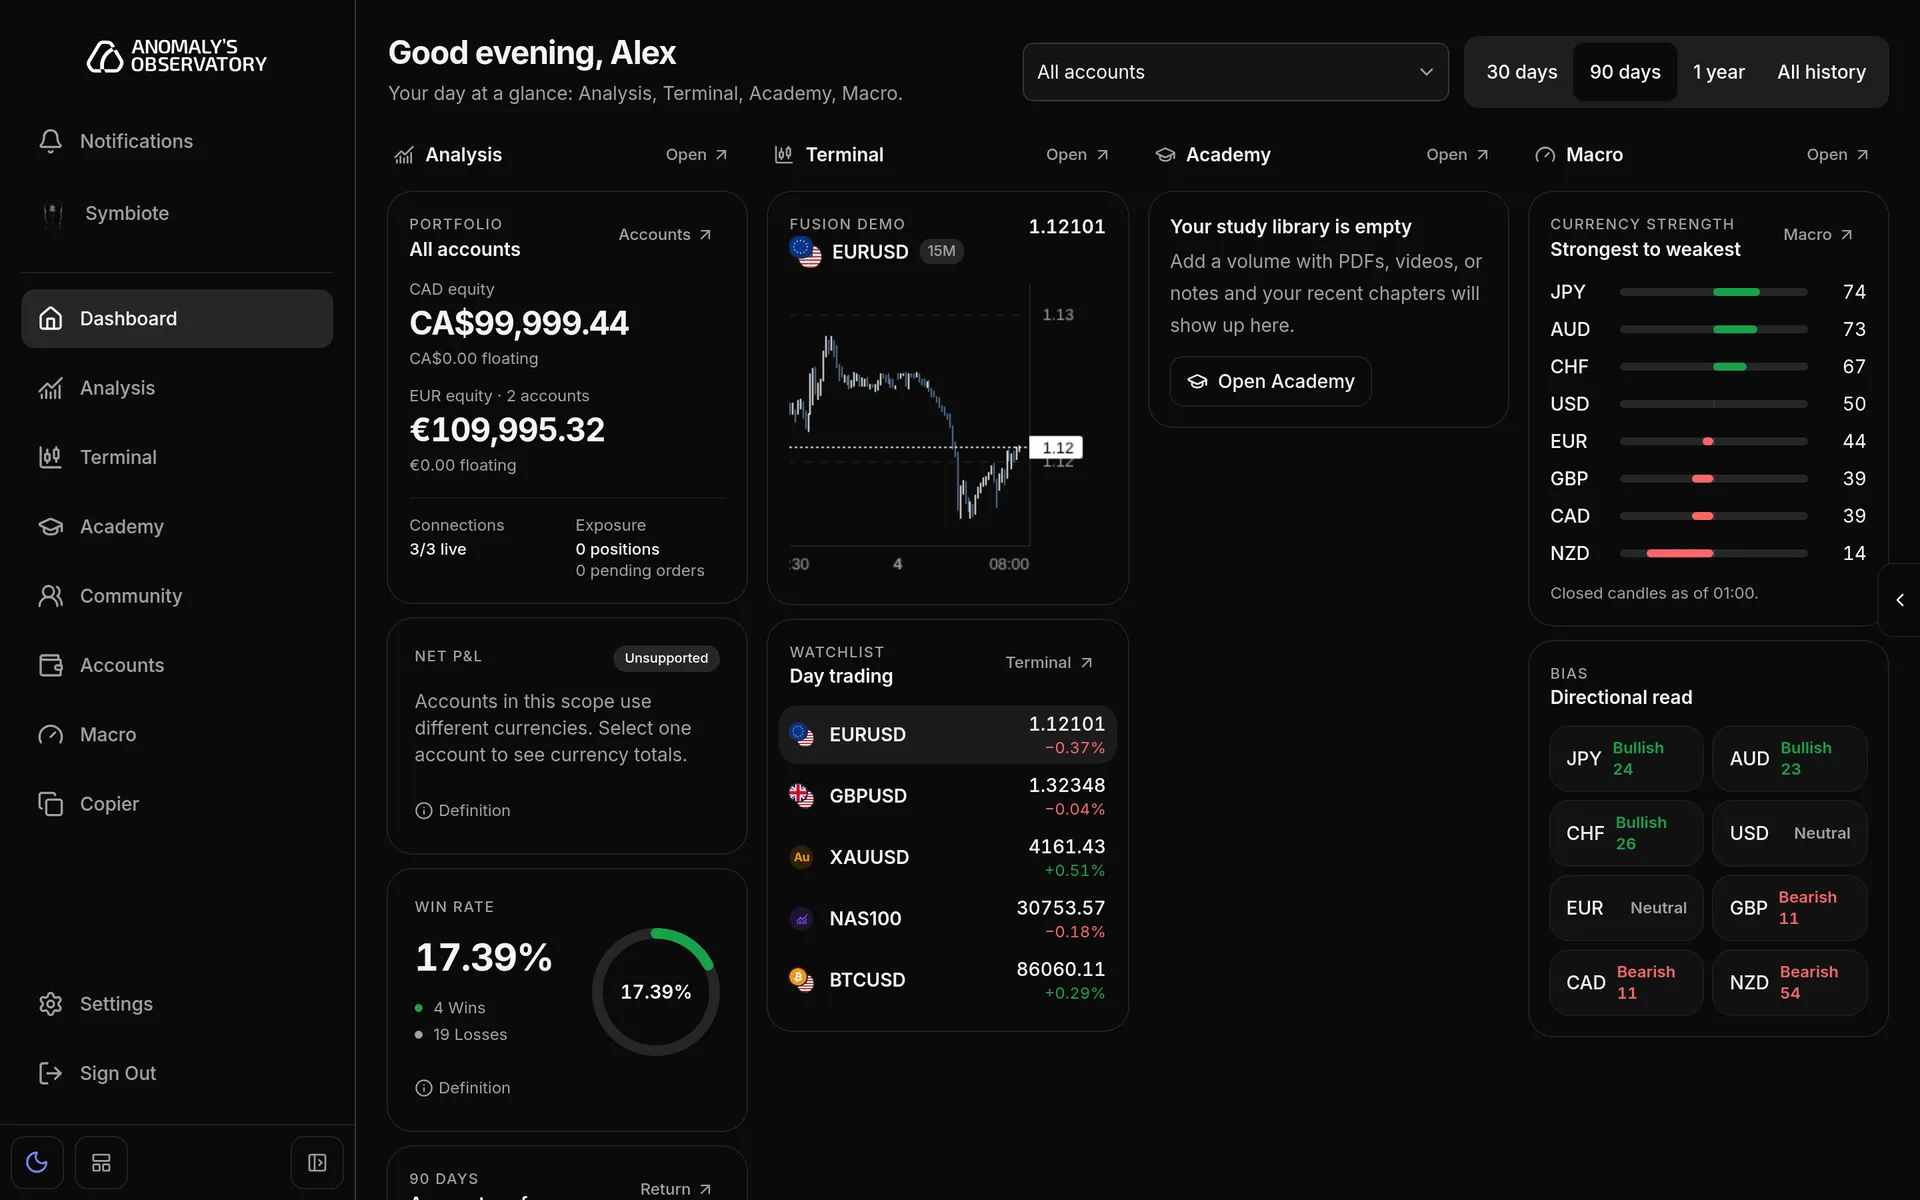Click the Accounts wallet icon in sidebar
Viewport: 1920px width, 1200px height.
pos(51,665)
